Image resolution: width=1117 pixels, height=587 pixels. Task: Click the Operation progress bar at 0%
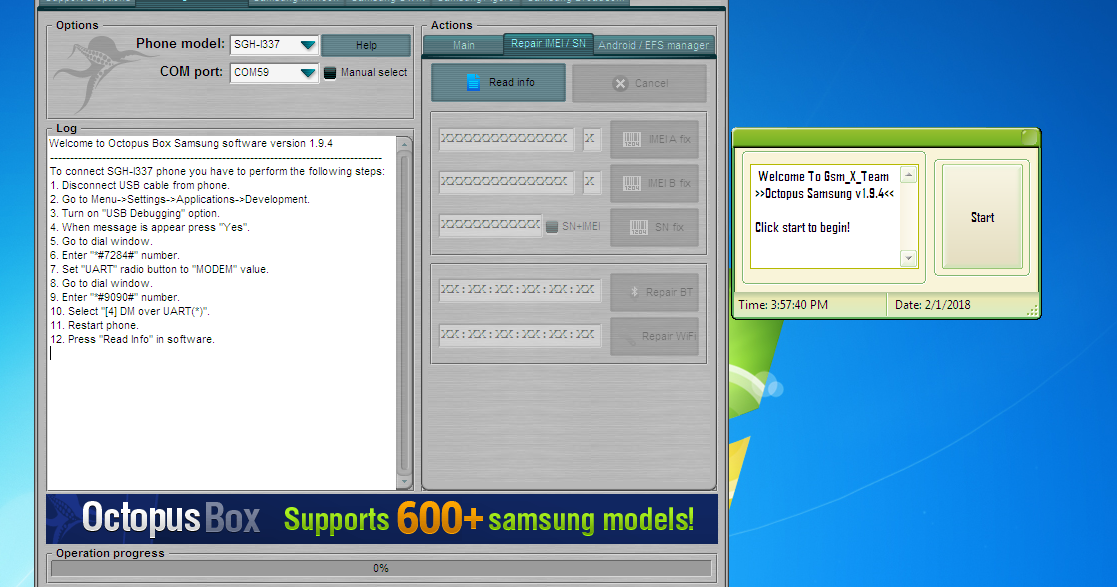click(x=381, y=568)
